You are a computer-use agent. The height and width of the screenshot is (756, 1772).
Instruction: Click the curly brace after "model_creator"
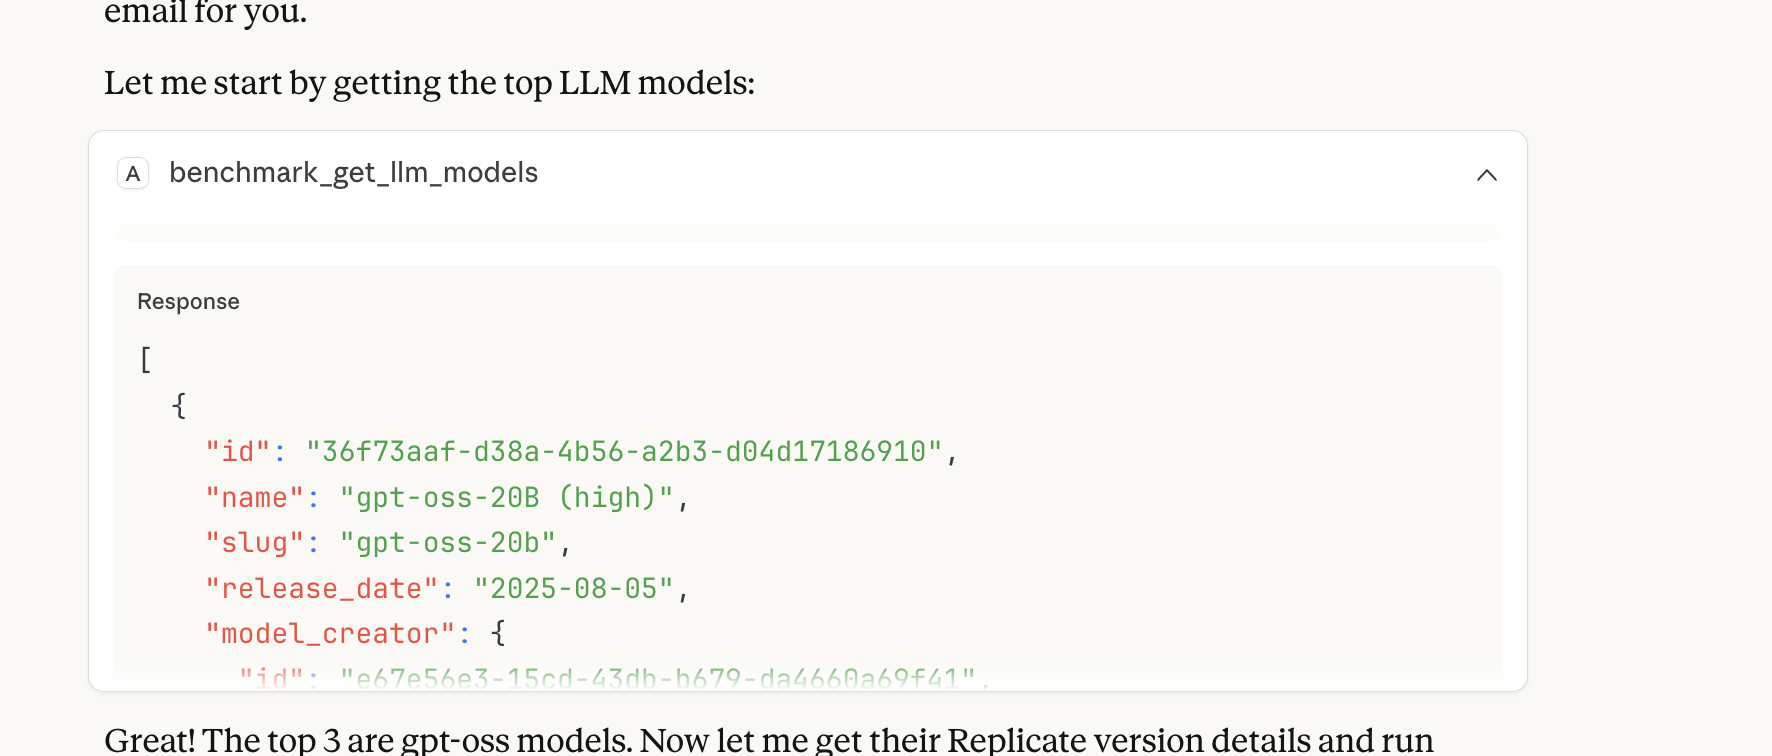tap(498, 634)
